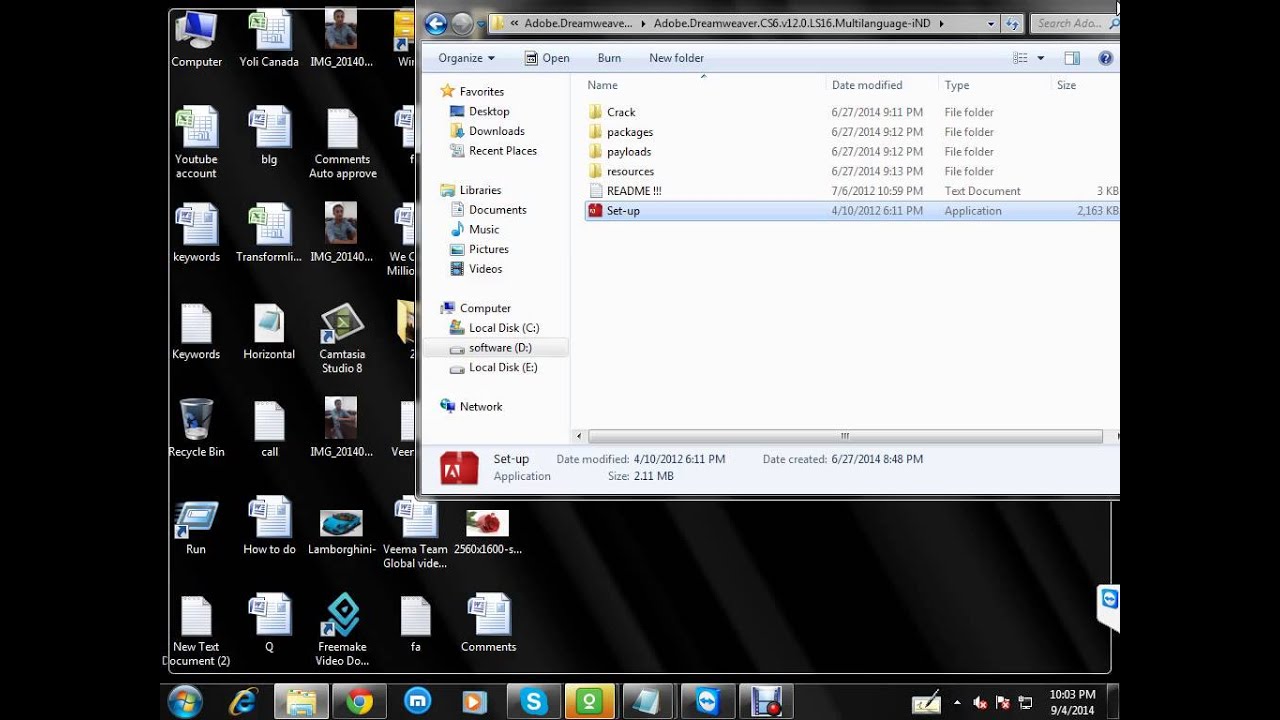Viewport: 1280px width, 720px height.
Task: Select the Lamborghini image on desktop
Action: point(342,530)
